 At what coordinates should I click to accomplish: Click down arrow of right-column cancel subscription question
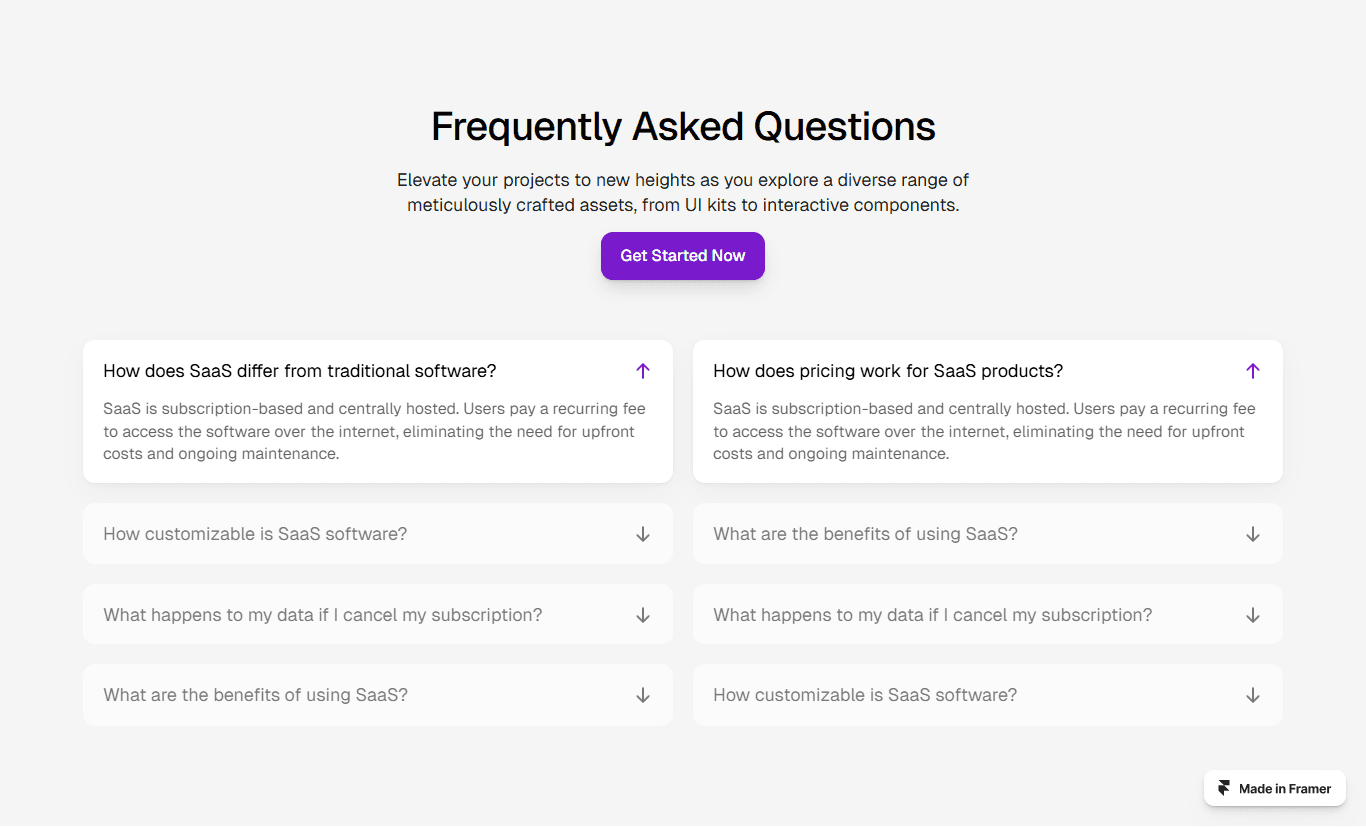click(x=1253, y=615)
